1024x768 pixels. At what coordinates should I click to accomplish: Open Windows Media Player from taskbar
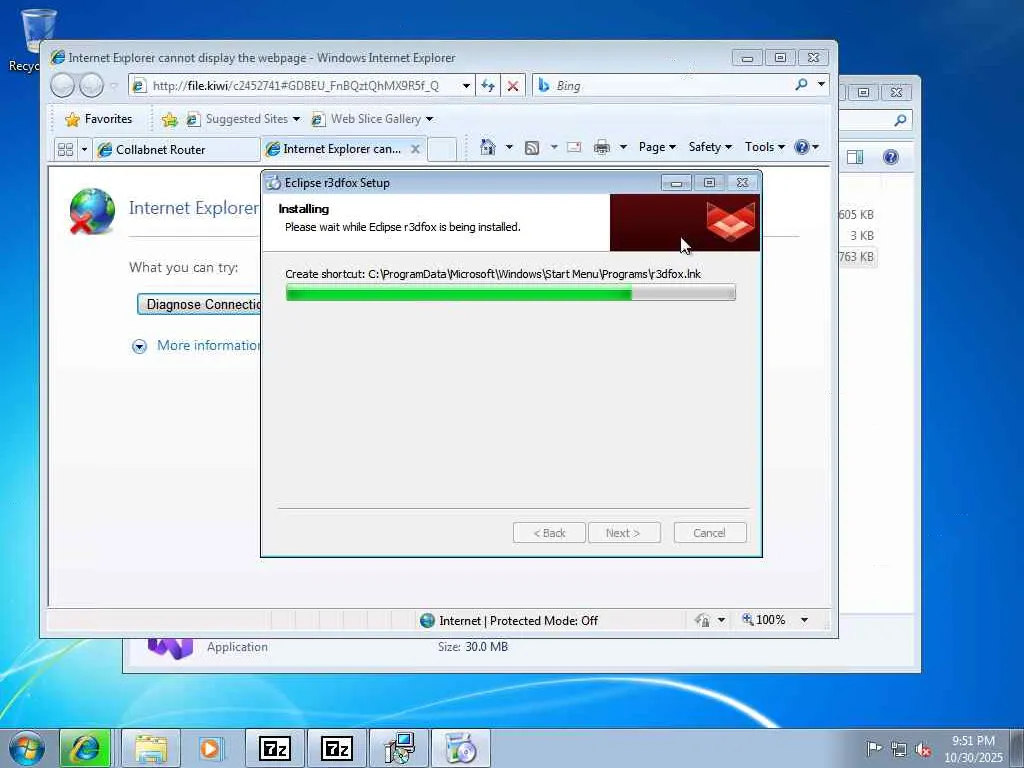pyautogui.click(x=210, y=748)
